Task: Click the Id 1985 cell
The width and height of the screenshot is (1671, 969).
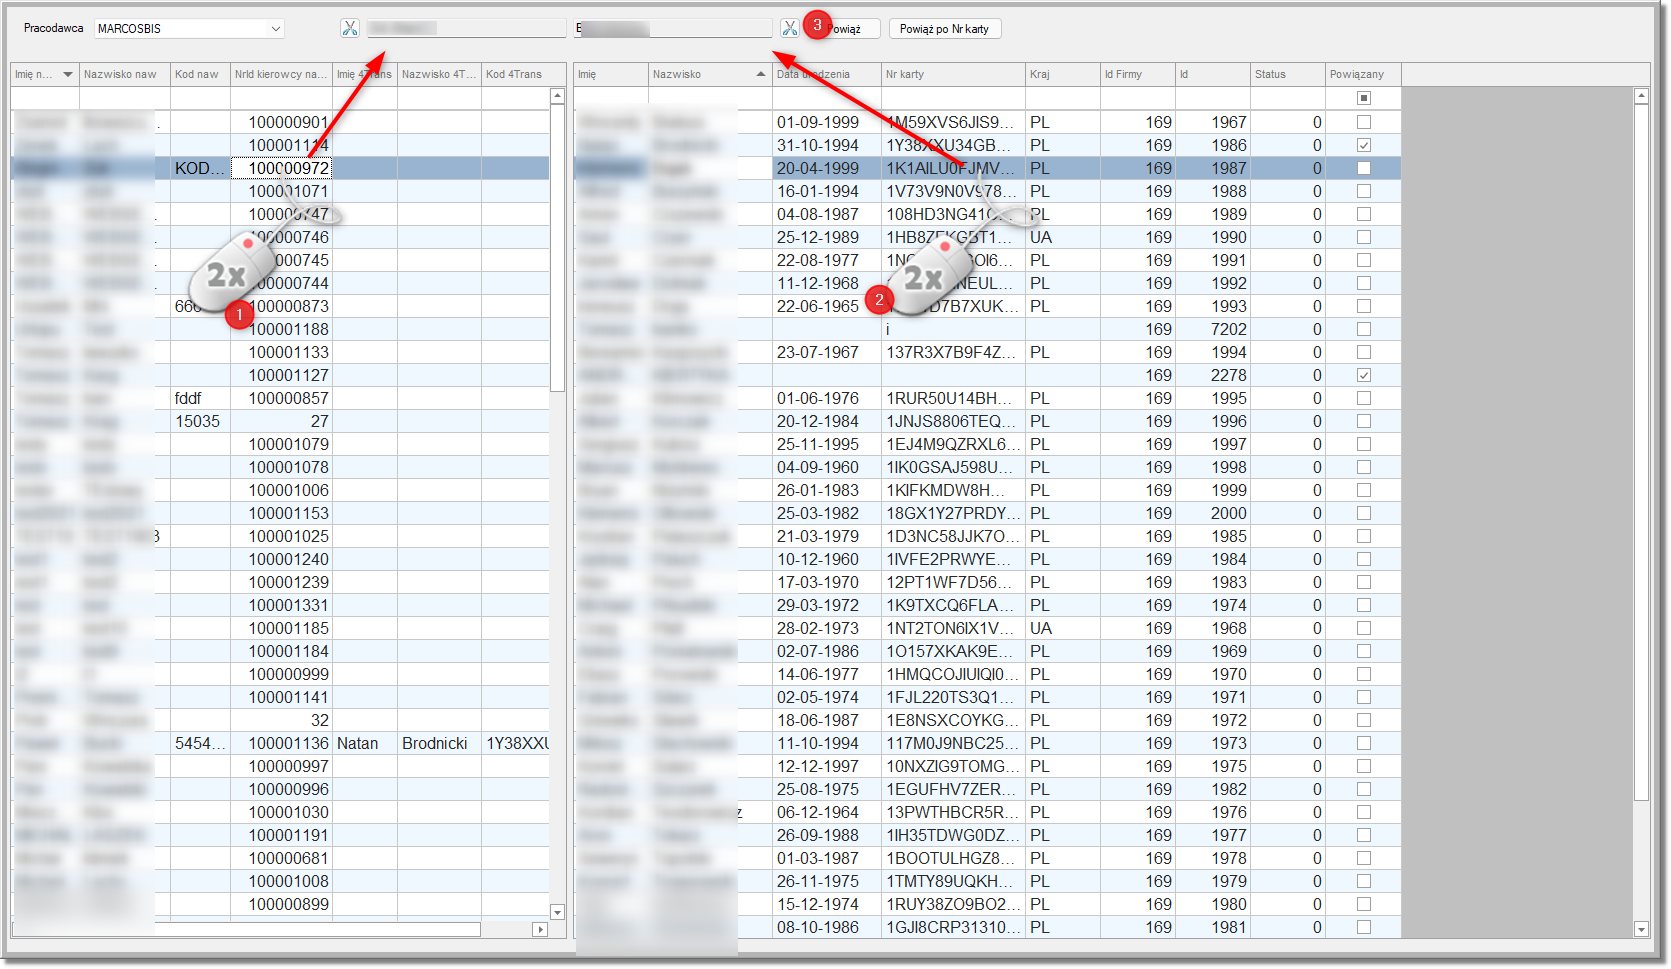Action: tap(1213, 536)
